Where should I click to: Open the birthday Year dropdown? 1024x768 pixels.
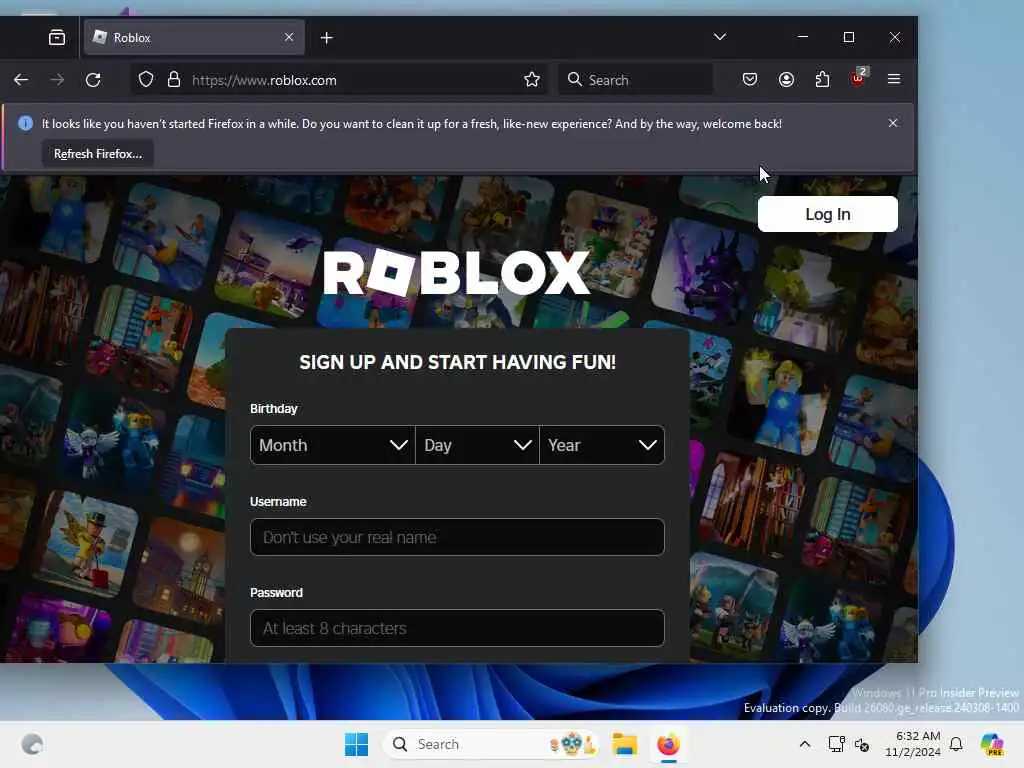coord(602,445)
